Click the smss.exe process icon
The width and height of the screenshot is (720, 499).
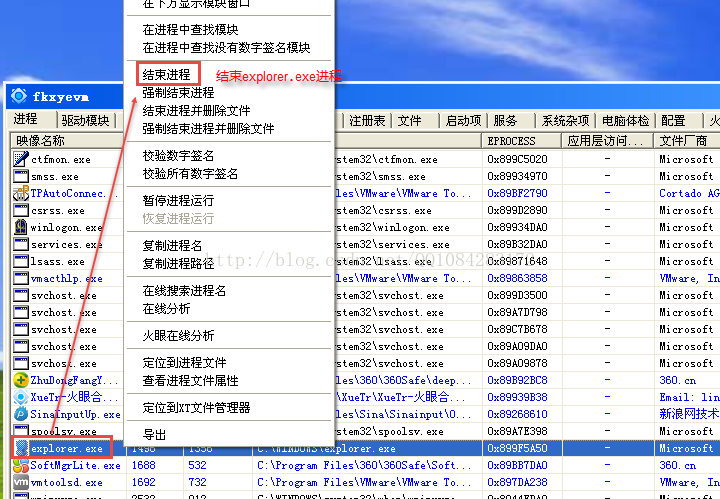(21, 176)
